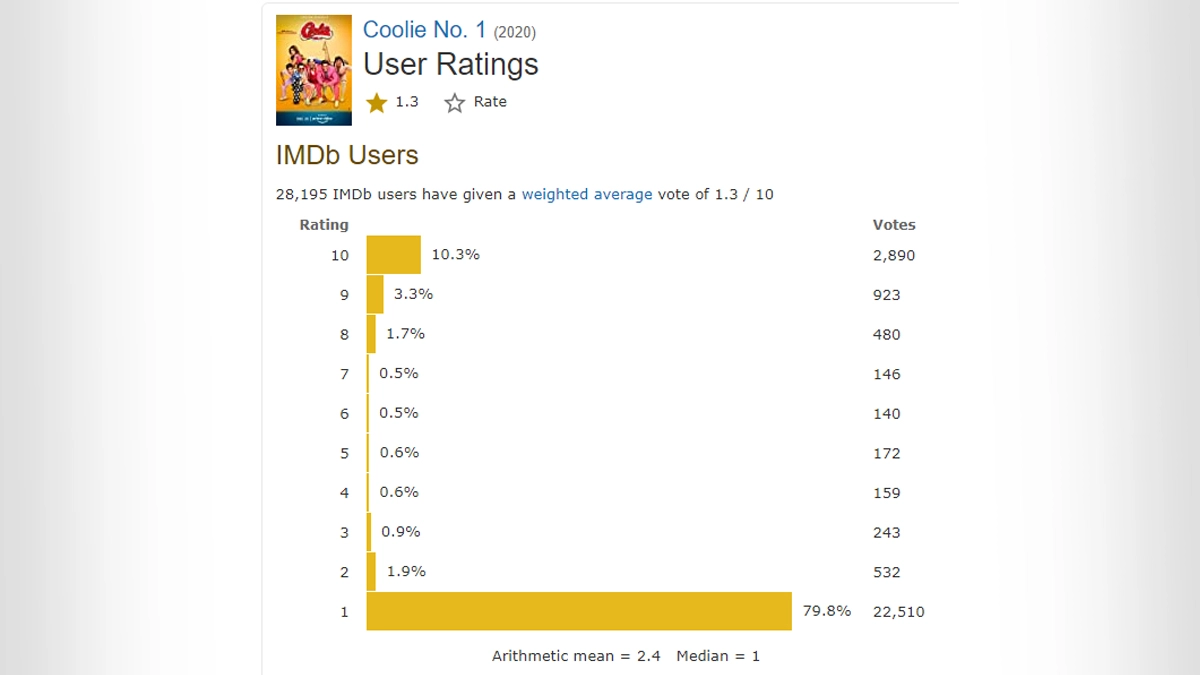The width and height of the screenshot is (1200, 675).
Task: Click the 2,890 votes count
Action: [894, 255]
